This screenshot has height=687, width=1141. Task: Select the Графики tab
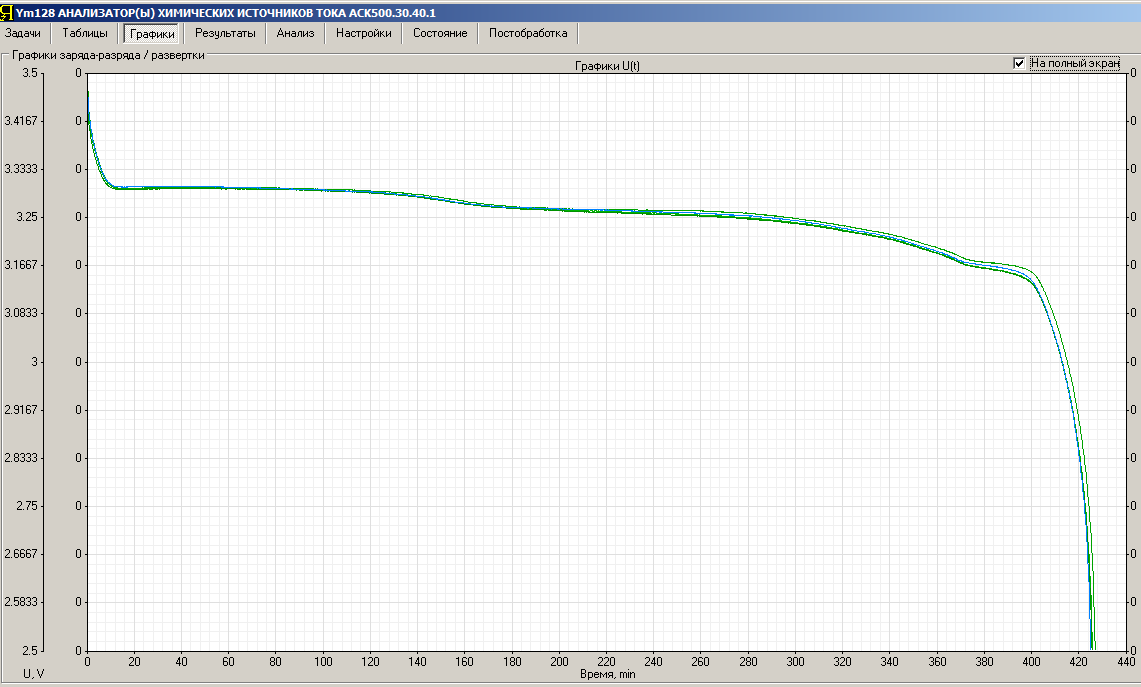[x=153, y=33]
